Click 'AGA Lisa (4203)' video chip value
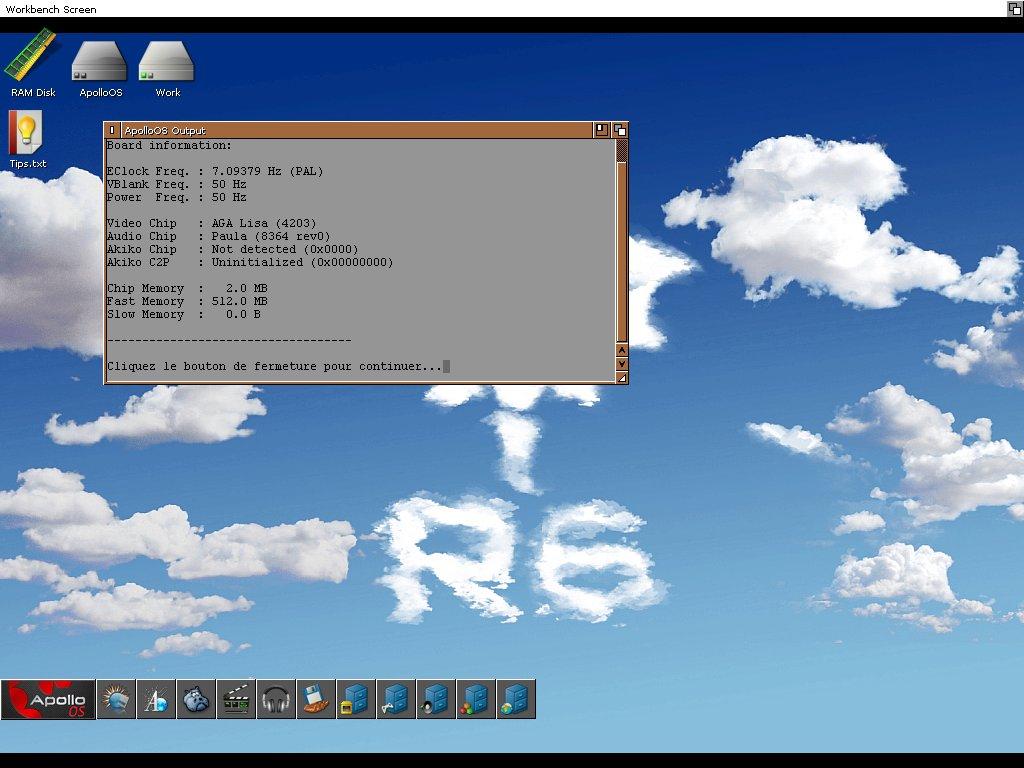Image resolution: width=1024 pixels, height=768 pixels. coord(264,223)
